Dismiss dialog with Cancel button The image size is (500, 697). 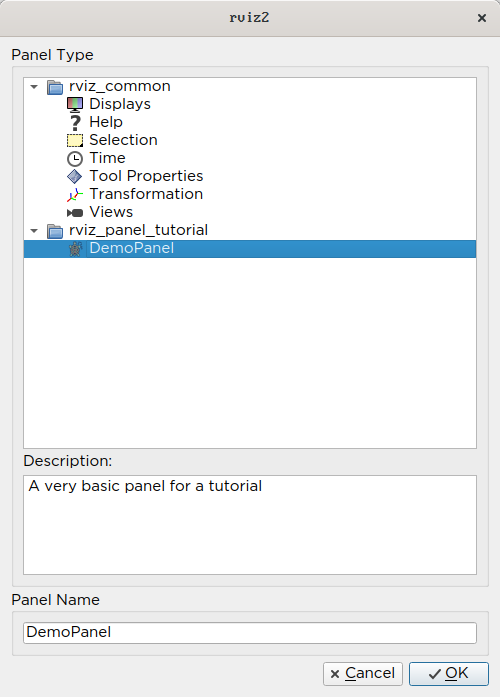click(363, 673)
